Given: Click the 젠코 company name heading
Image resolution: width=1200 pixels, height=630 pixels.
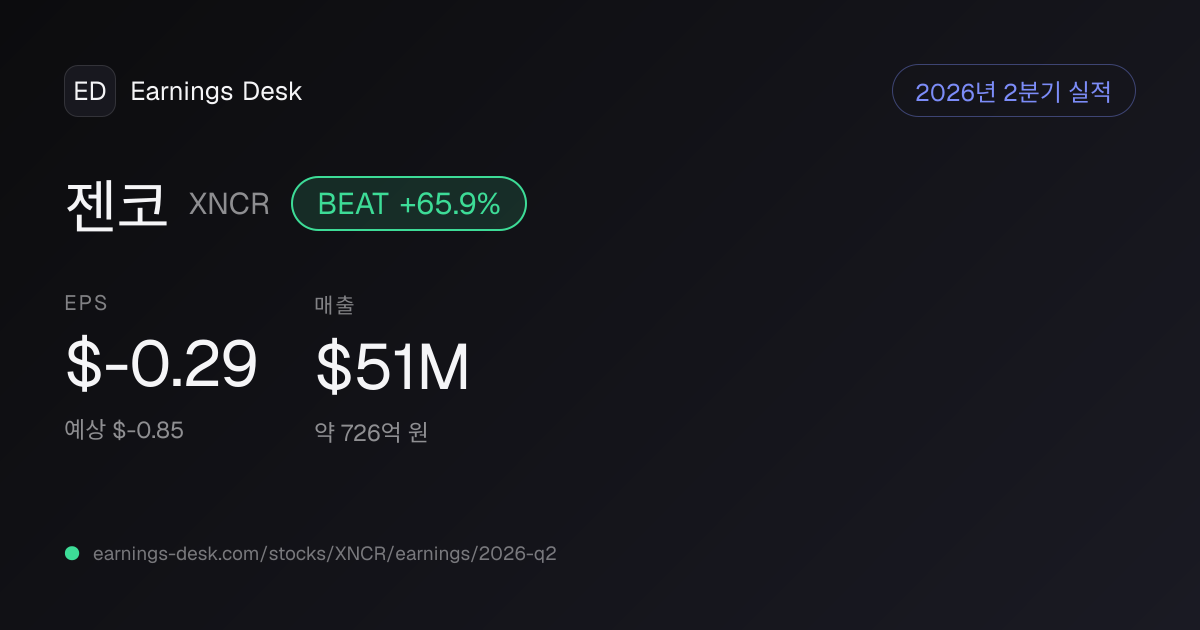Looking at the screenshot, I should coord(117,204).
